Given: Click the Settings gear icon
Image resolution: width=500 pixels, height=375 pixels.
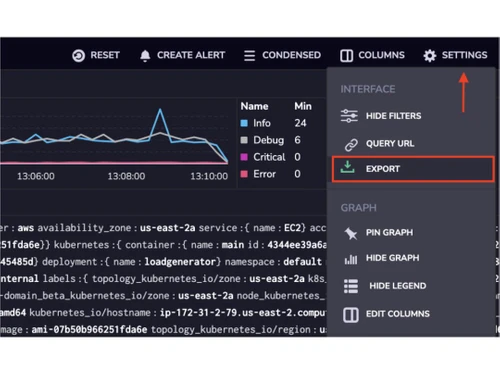Looking at the screenshot, I should (430, 55).
